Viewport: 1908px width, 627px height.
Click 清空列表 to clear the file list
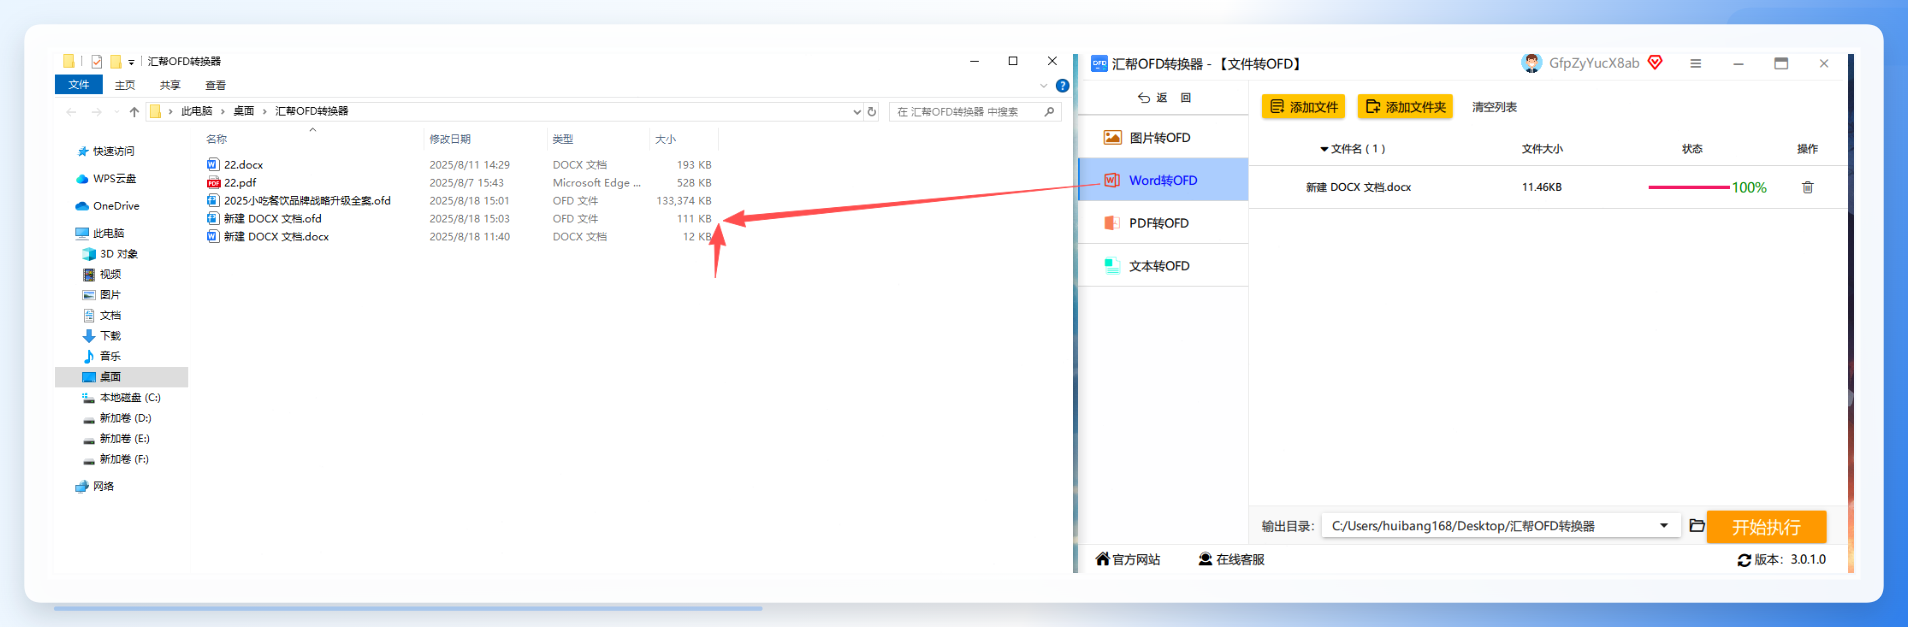click(1494, 107)
